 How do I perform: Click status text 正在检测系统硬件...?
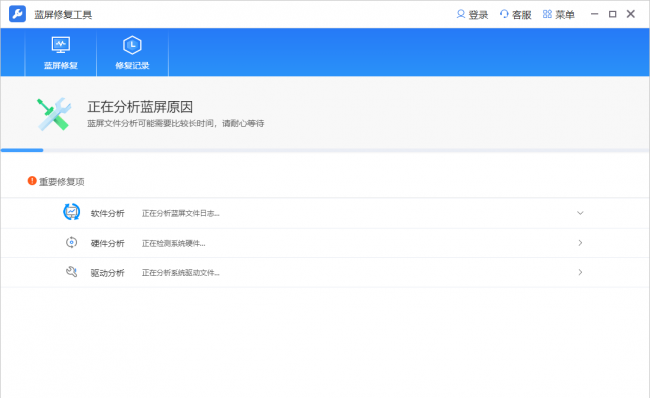[174, 243]
